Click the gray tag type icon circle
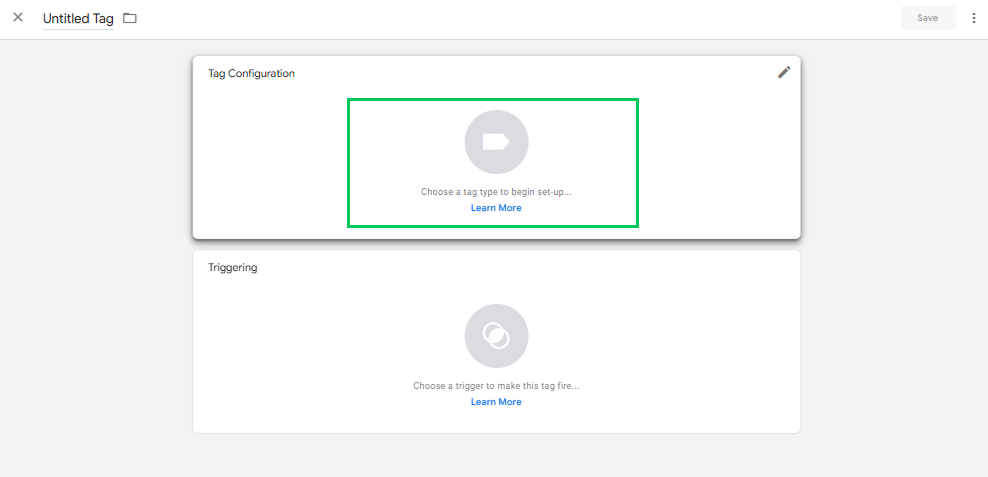Screen dimensions: 988x477 click(x=497, y=142)
